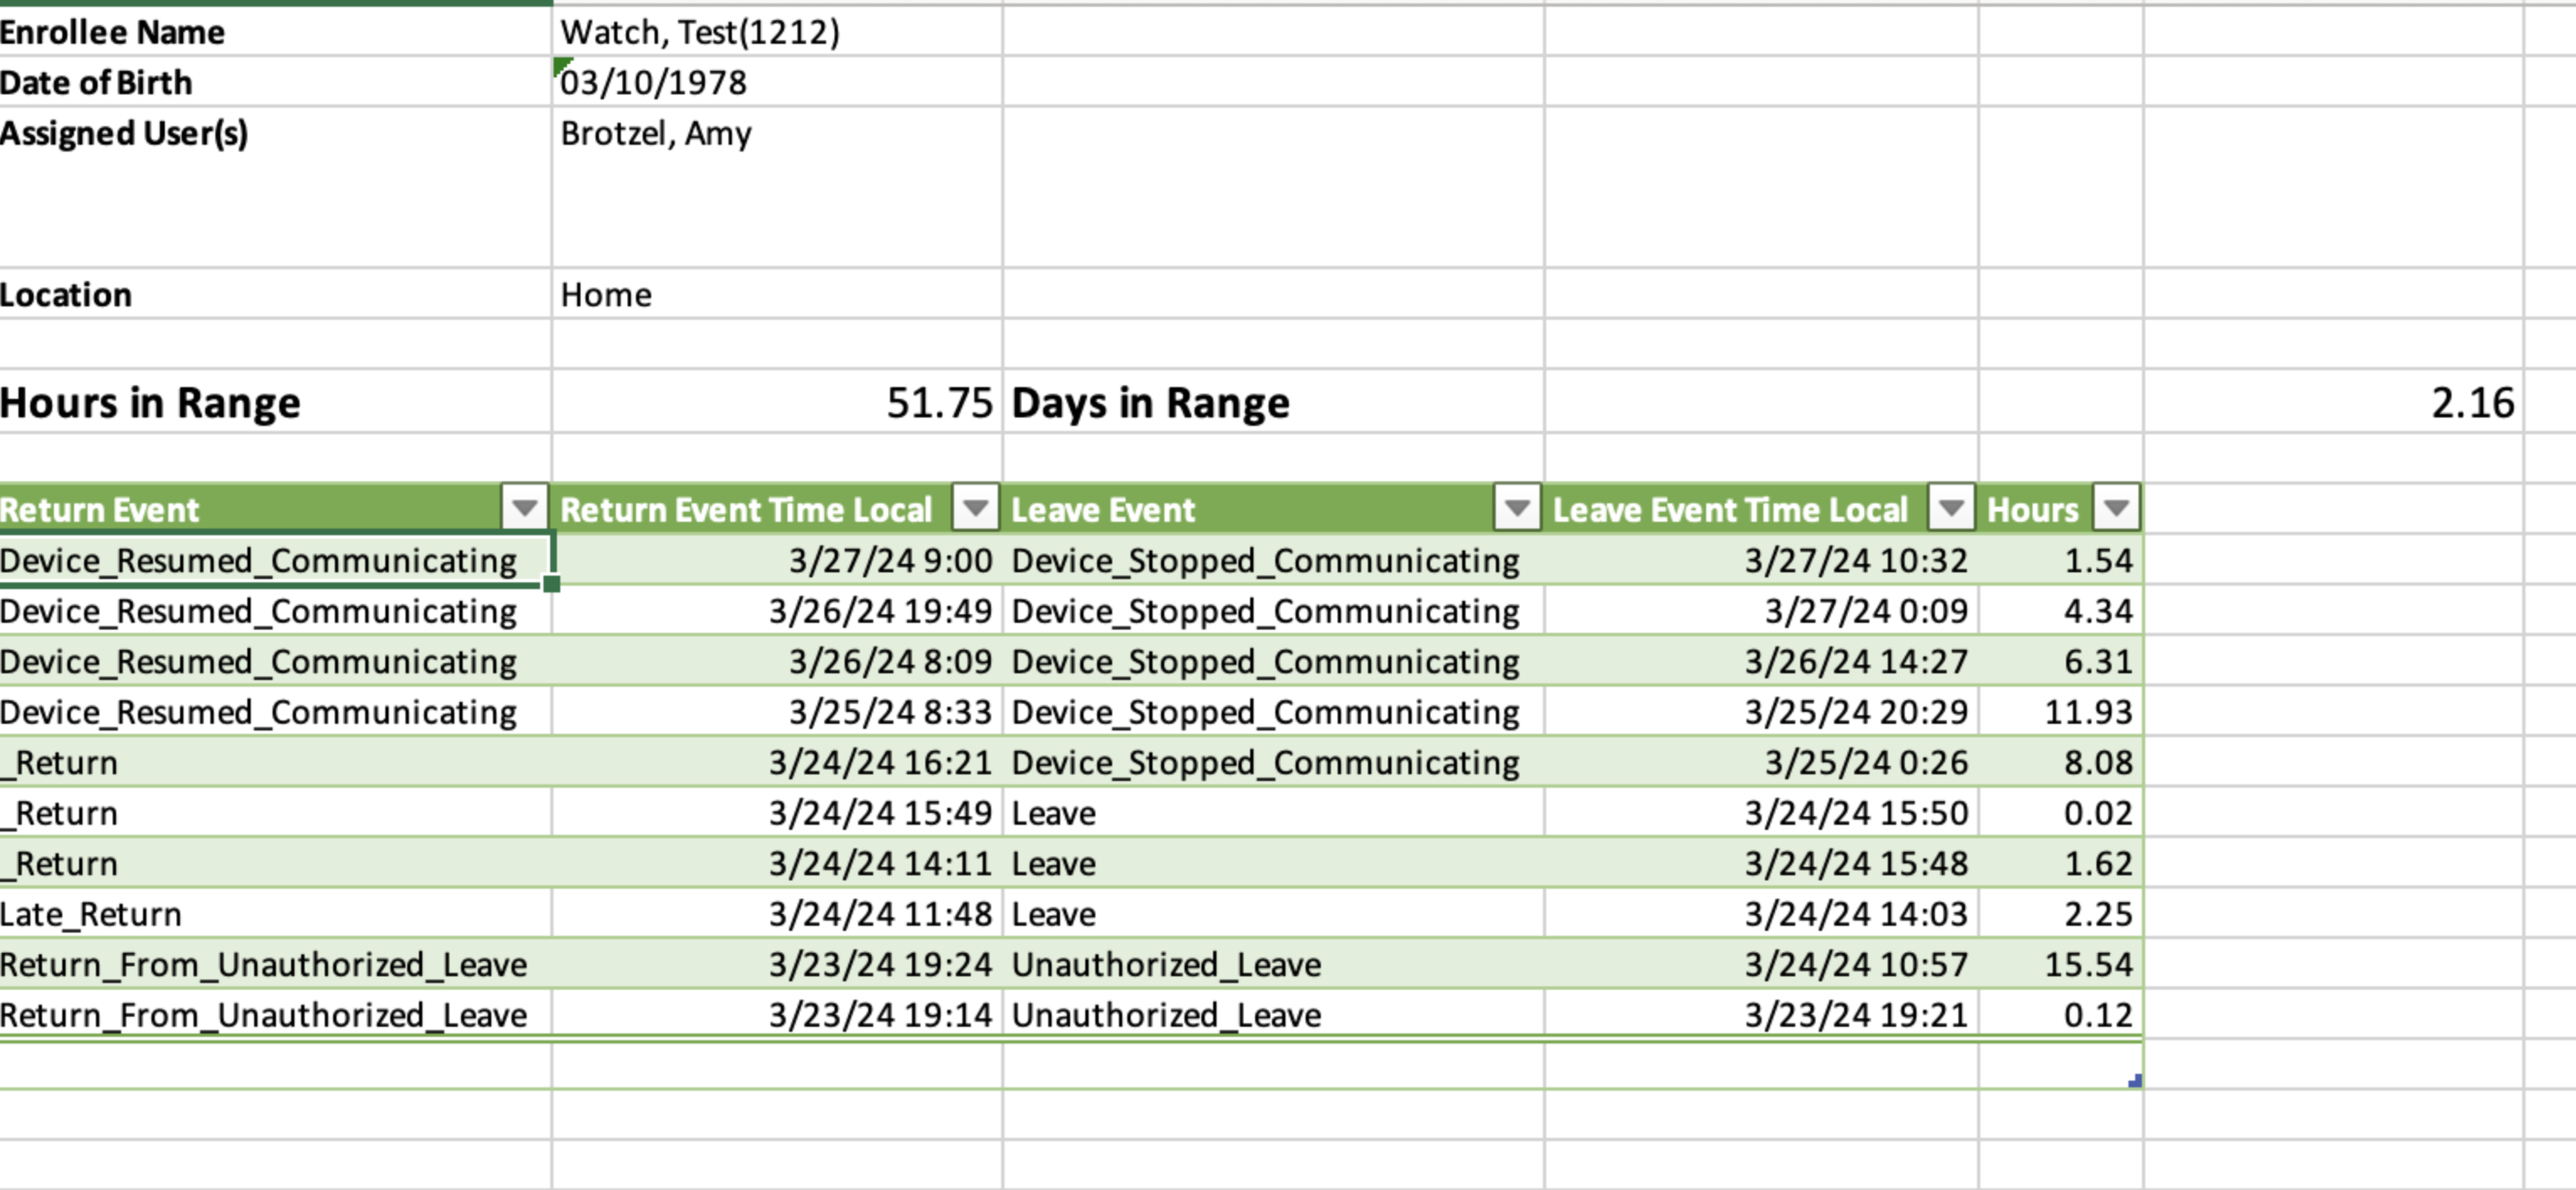The width and height of the screenshot is (2576, 1190).
Task: Select the hours value 15.54
Action: [2060, 965]
